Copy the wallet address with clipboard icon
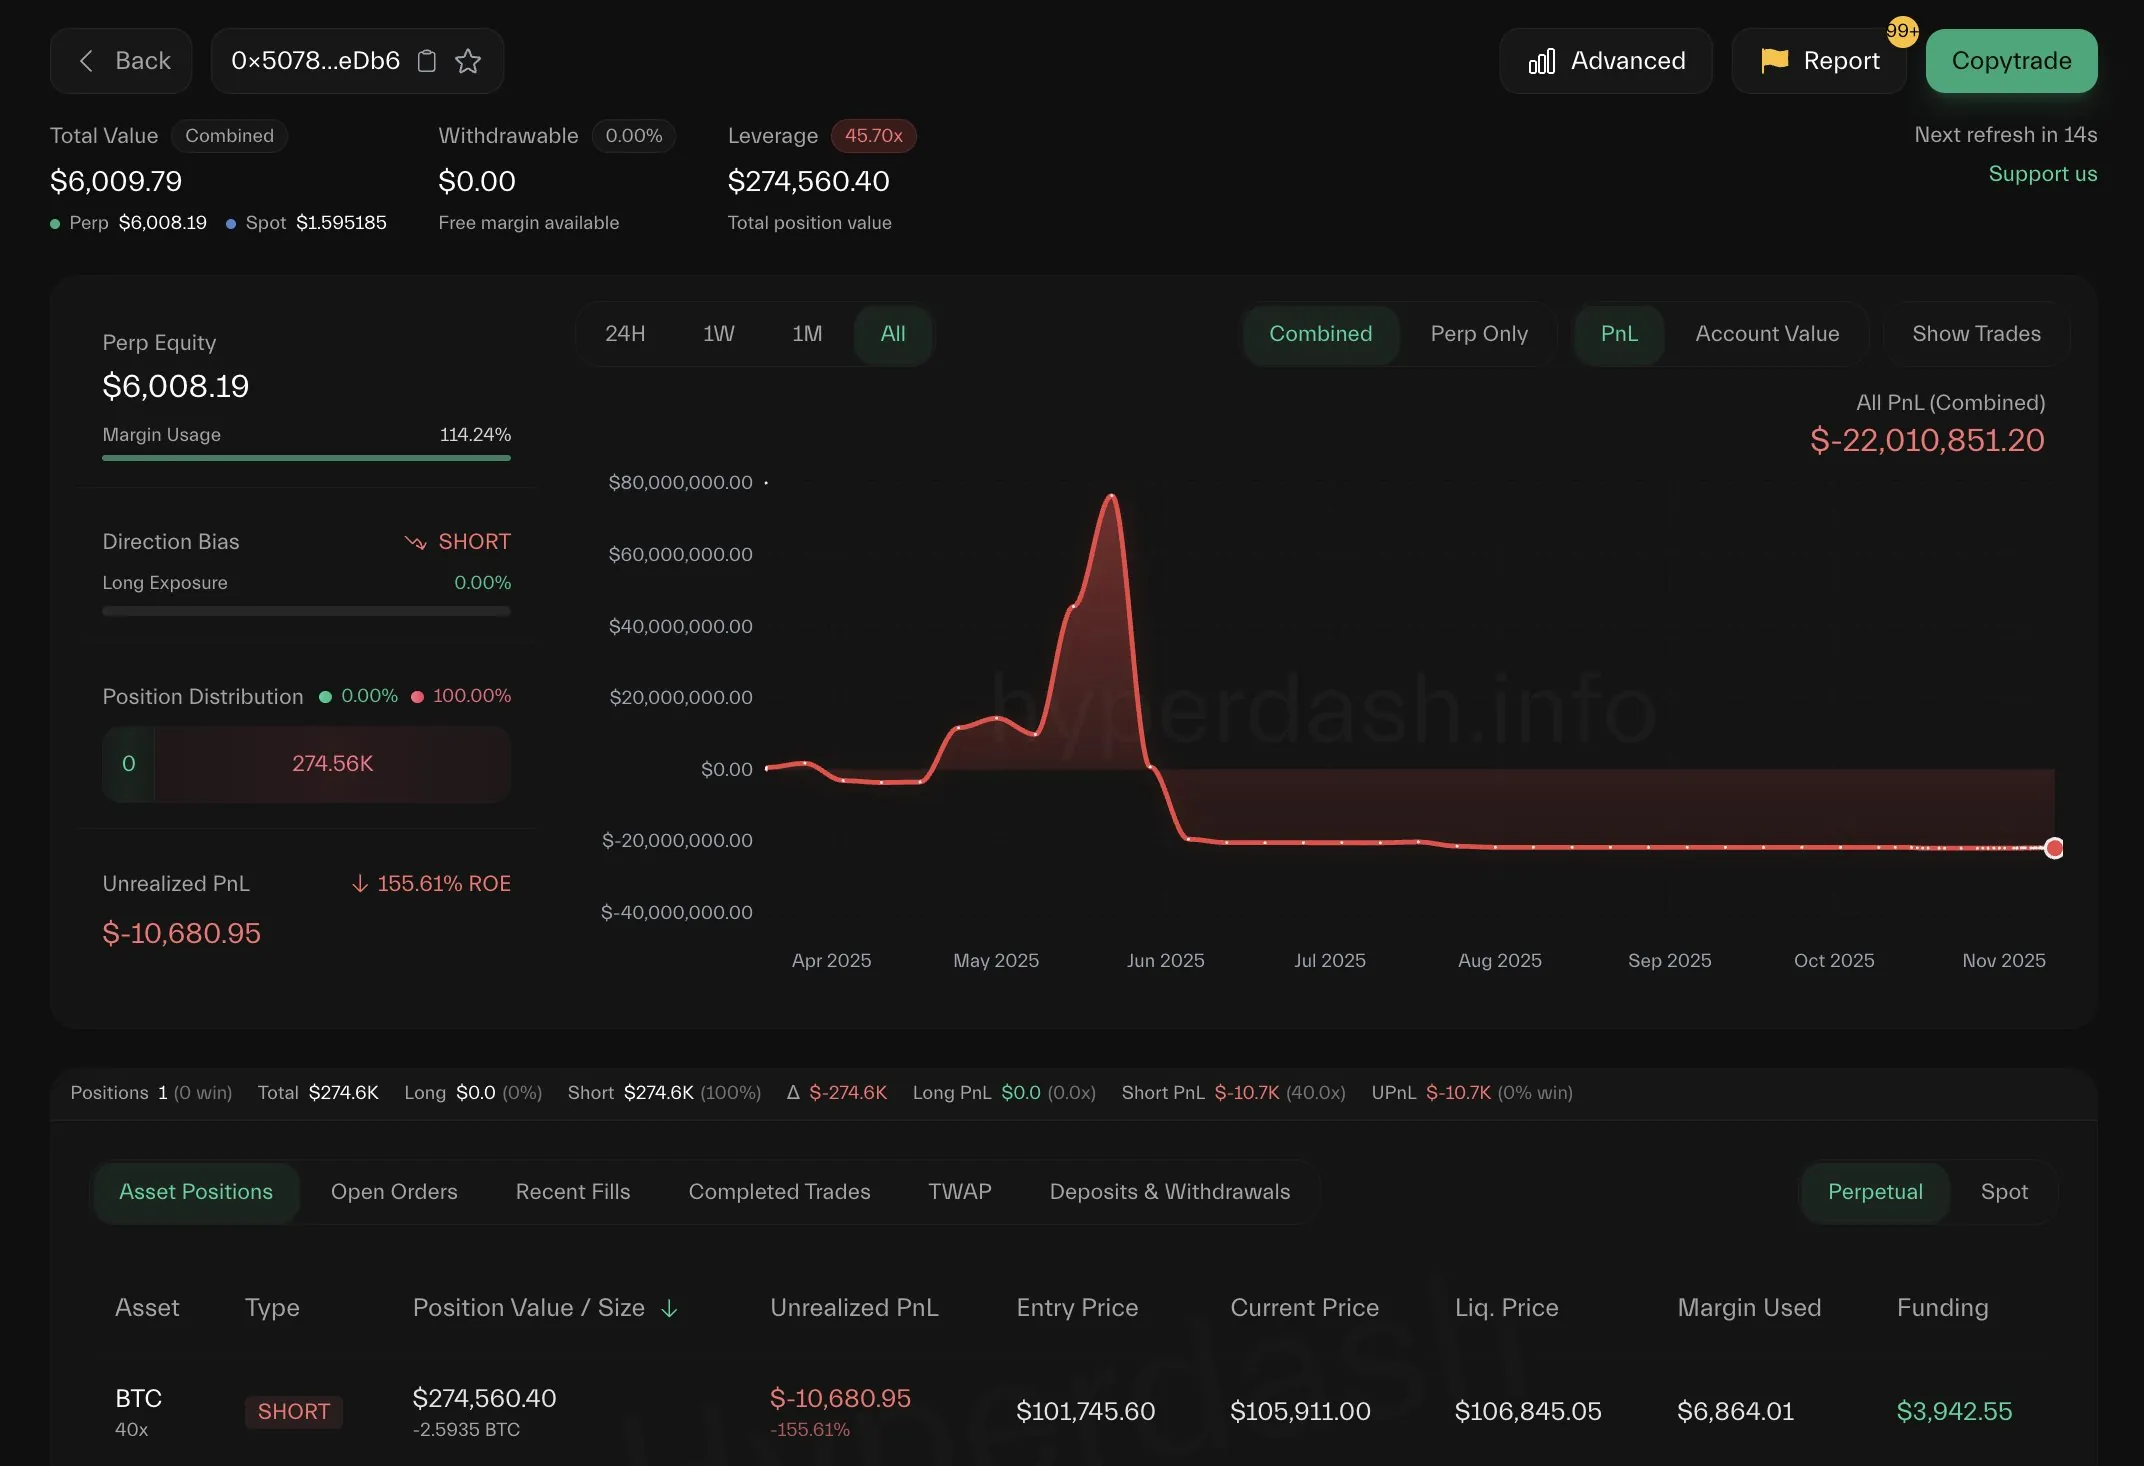The height and width of the screenshot is (1466, 2144). tap(427, 61)
